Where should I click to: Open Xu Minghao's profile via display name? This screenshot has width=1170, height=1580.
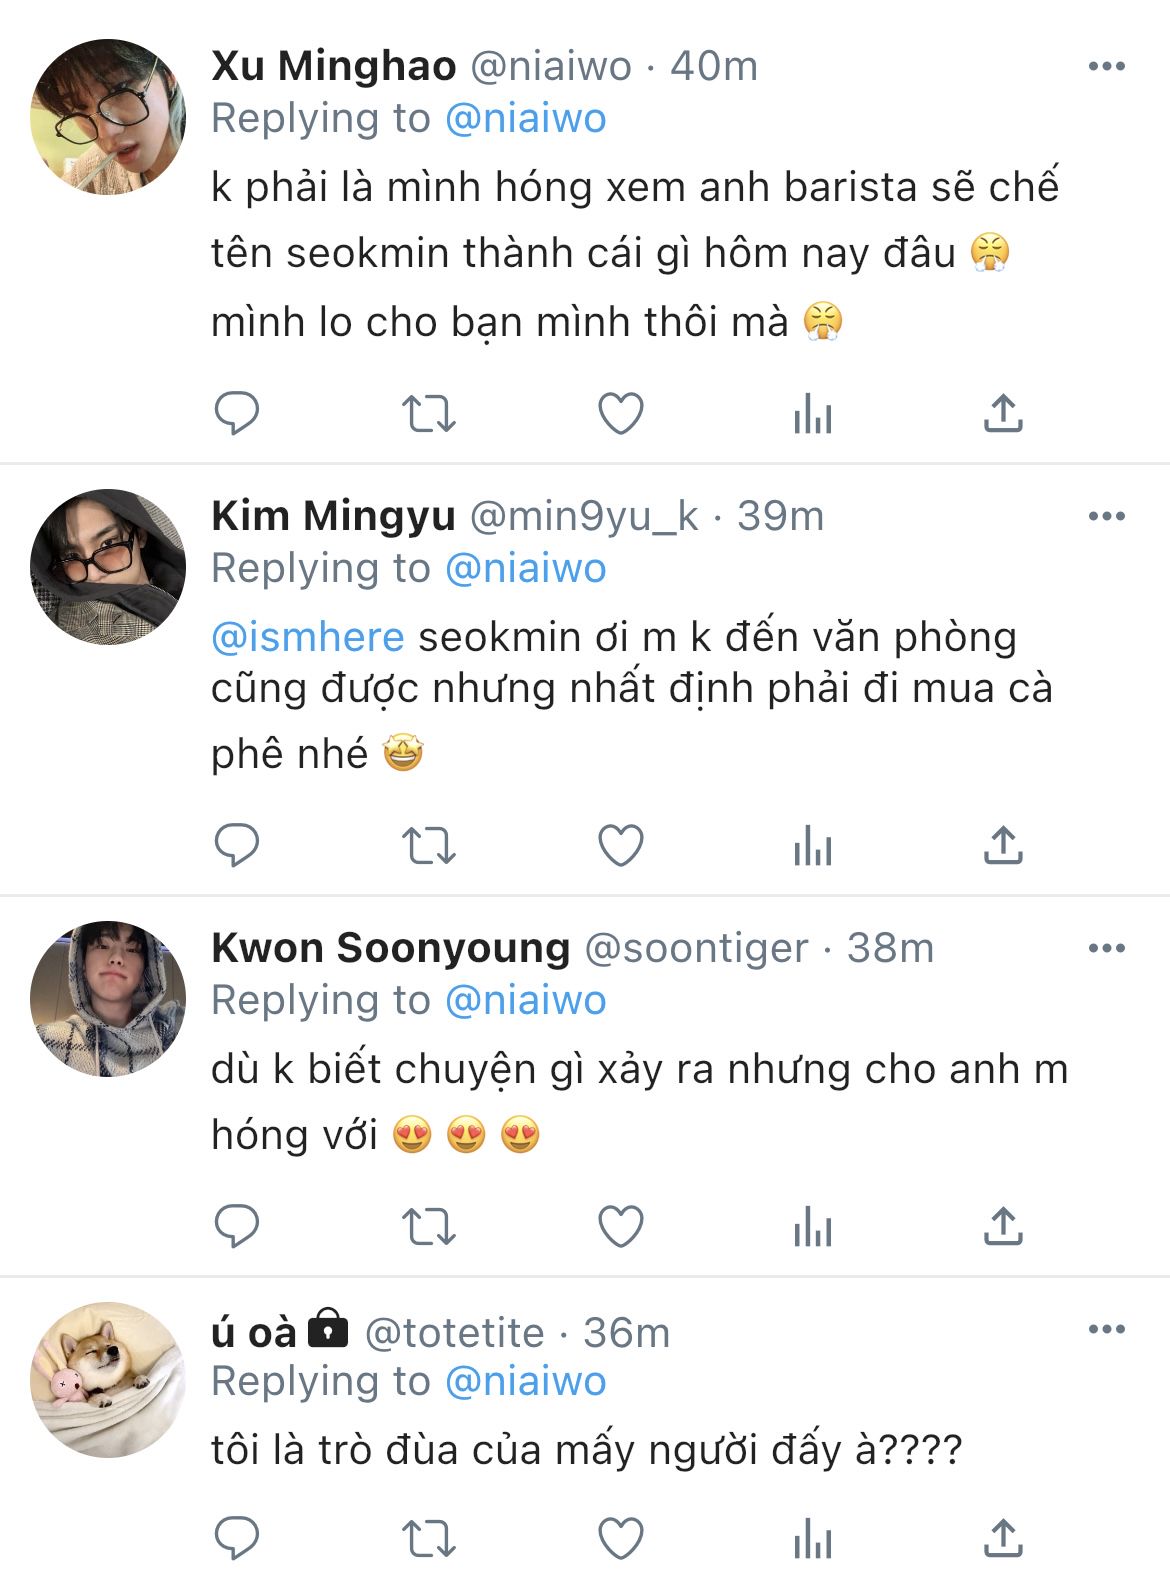click(x=334, y=67)
